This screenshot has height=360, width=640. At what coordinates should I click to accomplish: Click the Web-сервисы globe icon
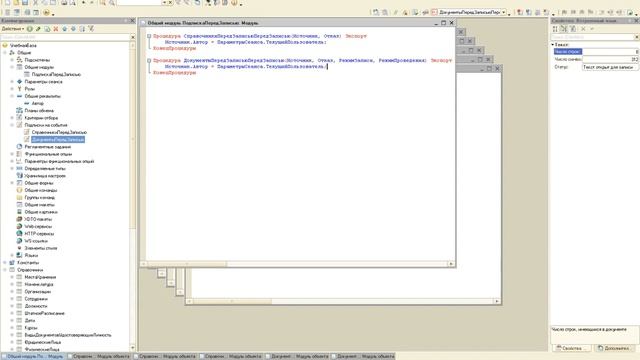pos(19,226)
